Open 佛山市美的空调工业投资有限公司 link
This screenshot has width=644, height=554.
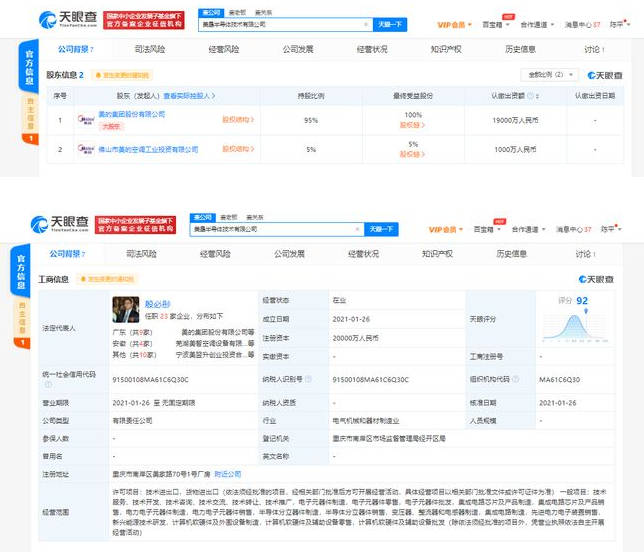[148, 149]
